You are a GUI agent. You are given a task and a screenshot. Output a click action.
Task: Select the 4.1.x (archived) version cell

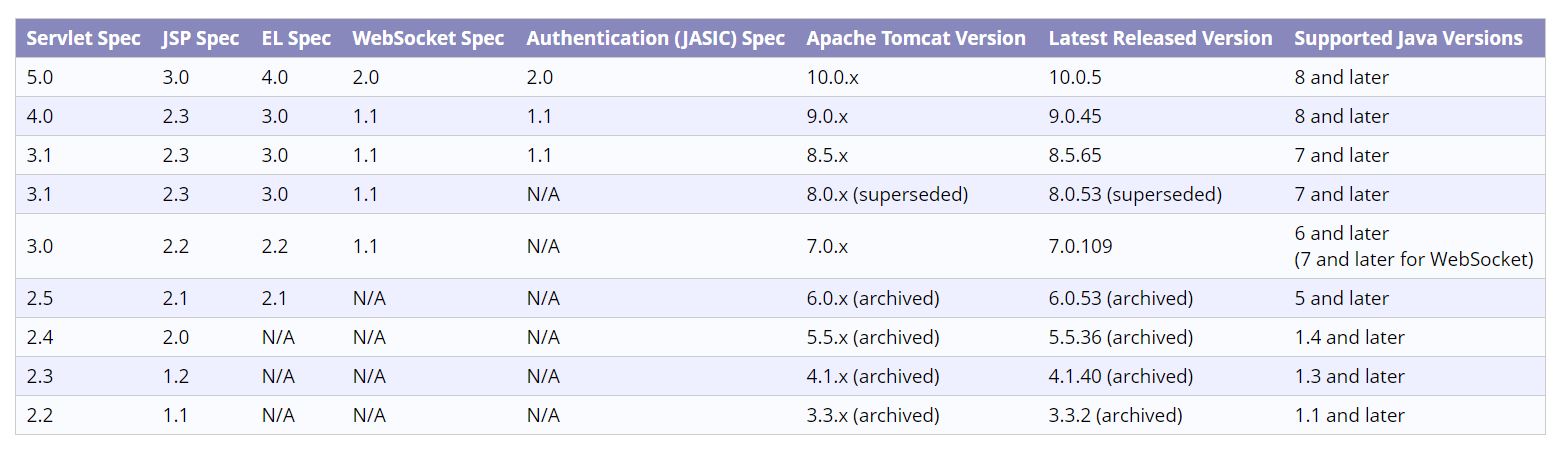point(873,376)
